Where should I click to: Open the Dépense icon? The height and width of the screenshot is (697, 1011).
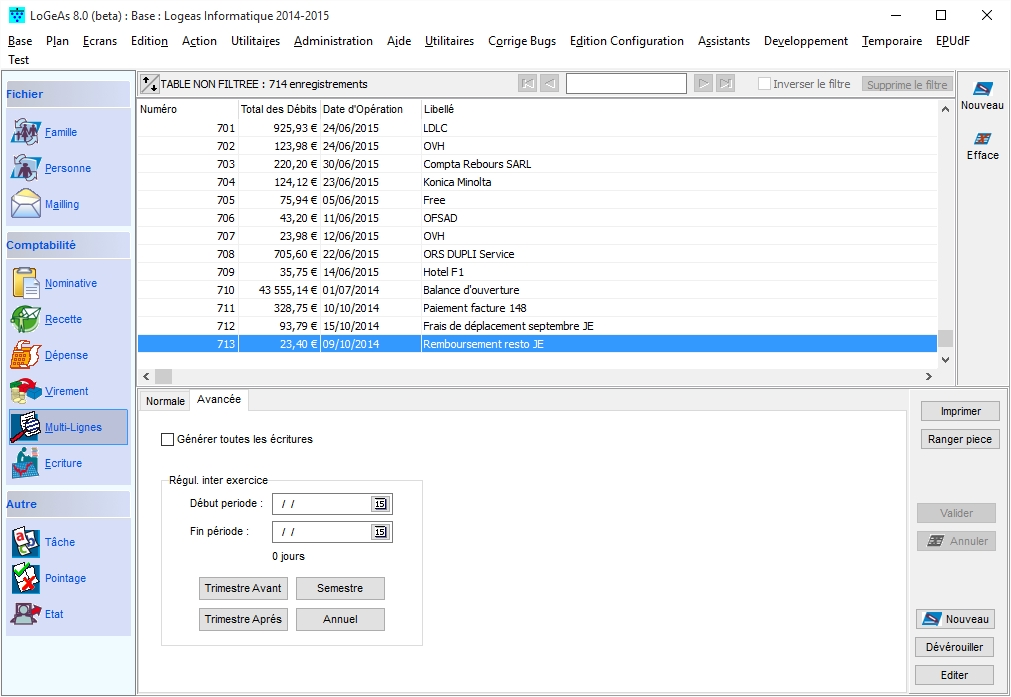(x=25, y=355)
